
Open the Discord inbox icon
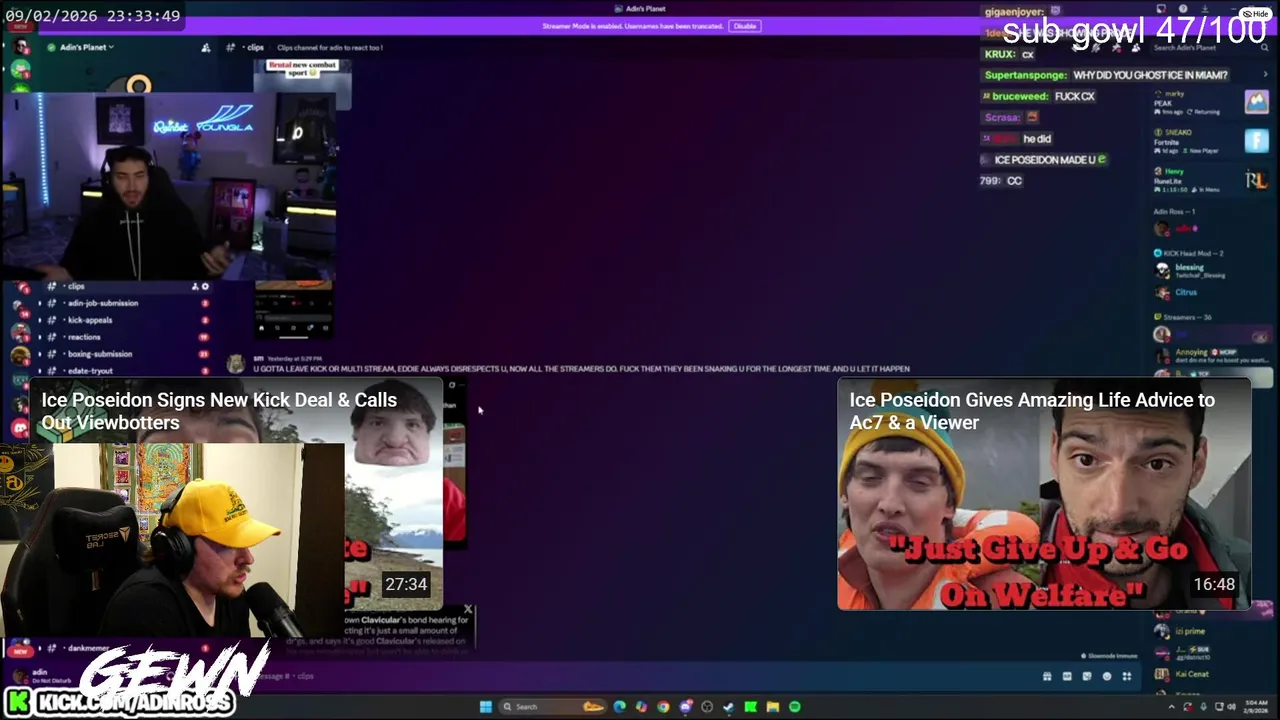pyautogui.click(x=1162, y=9)
